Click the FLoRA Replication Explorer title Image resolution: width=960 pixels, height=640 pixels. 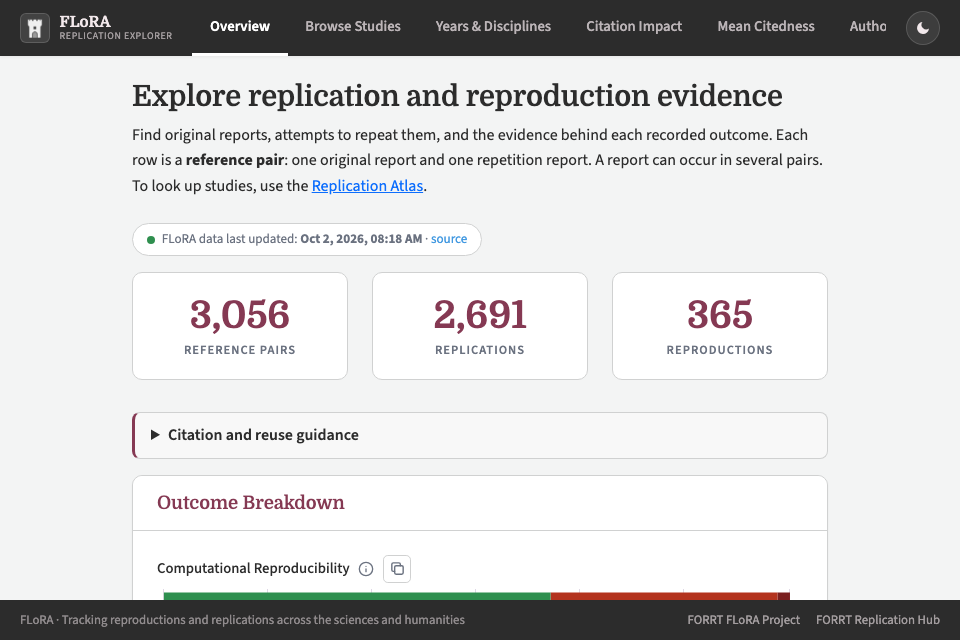pos(116,28)
